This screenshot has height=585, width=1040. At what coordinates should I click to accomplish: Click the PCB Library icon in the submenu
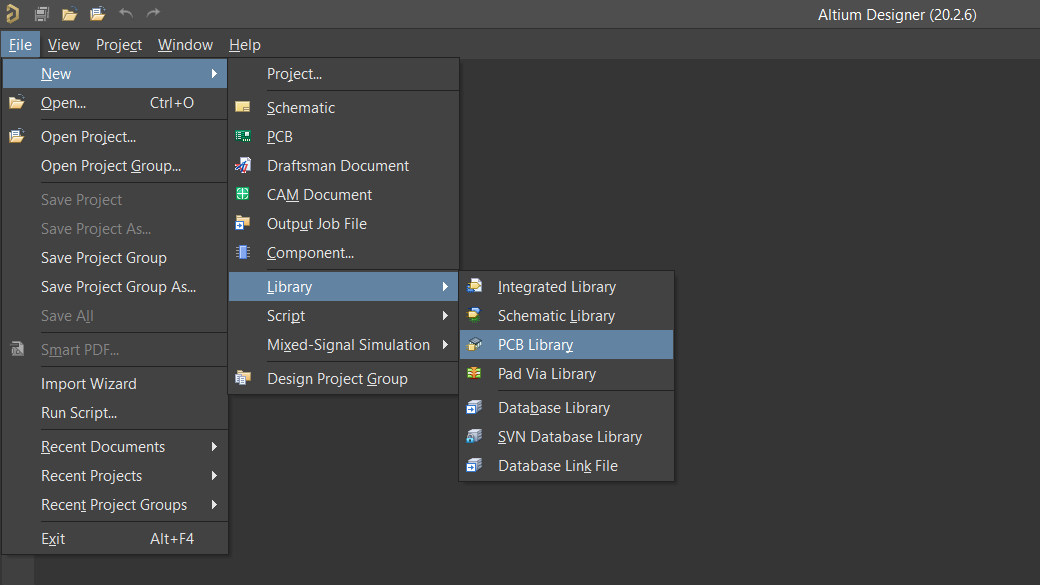(x=475, y=345)
